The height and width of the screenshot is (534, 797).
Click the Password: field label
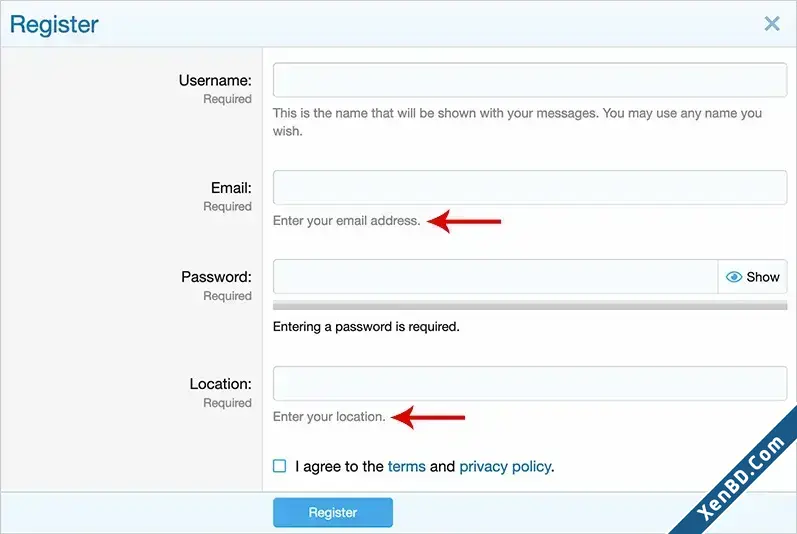216,277
